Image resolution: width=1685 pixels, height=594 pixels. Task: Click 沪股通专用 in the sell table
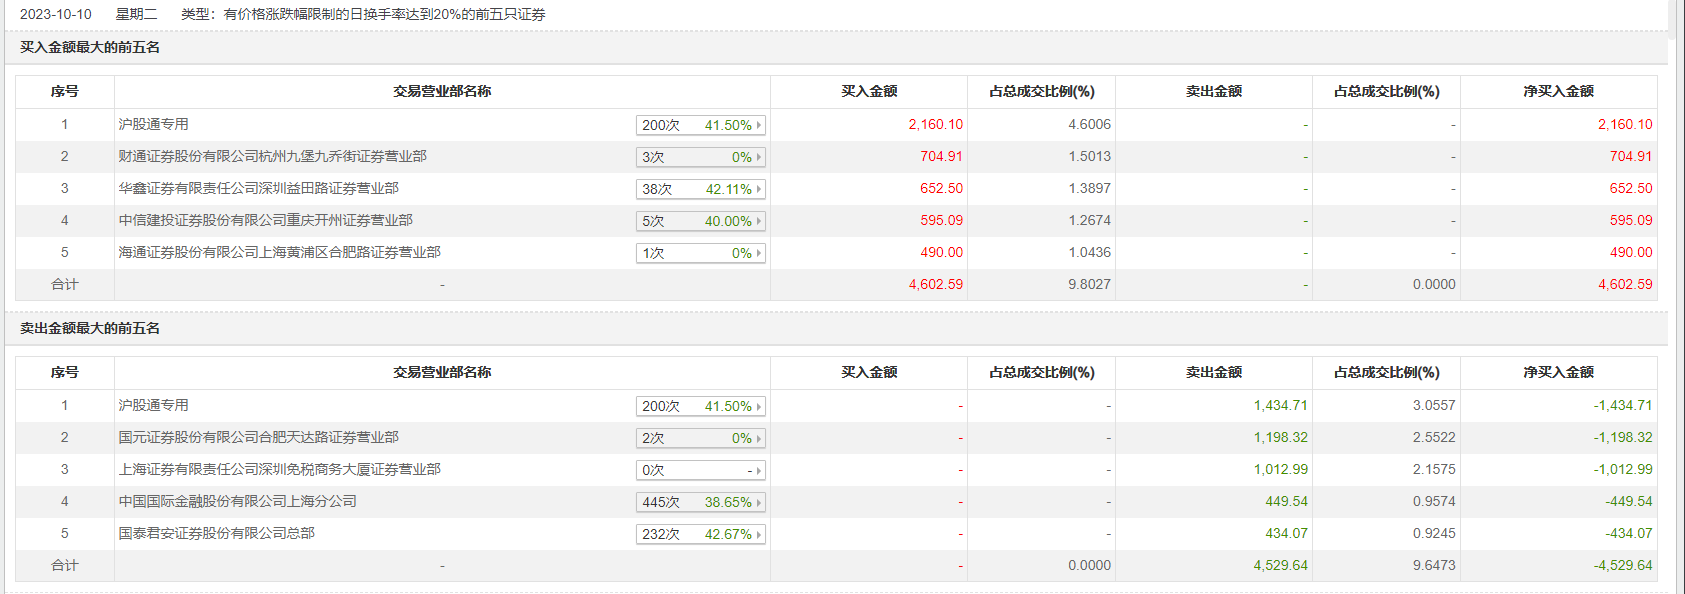(153, 406)
